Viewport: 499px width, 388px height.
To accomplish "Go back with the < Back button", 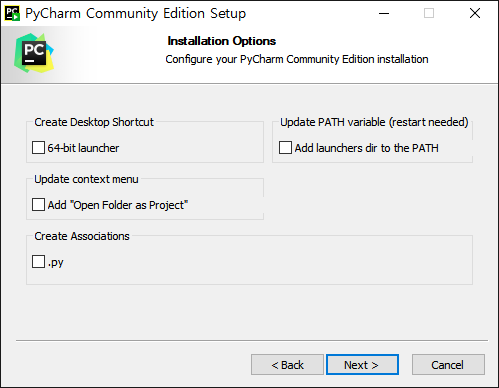I will point(287,365).
